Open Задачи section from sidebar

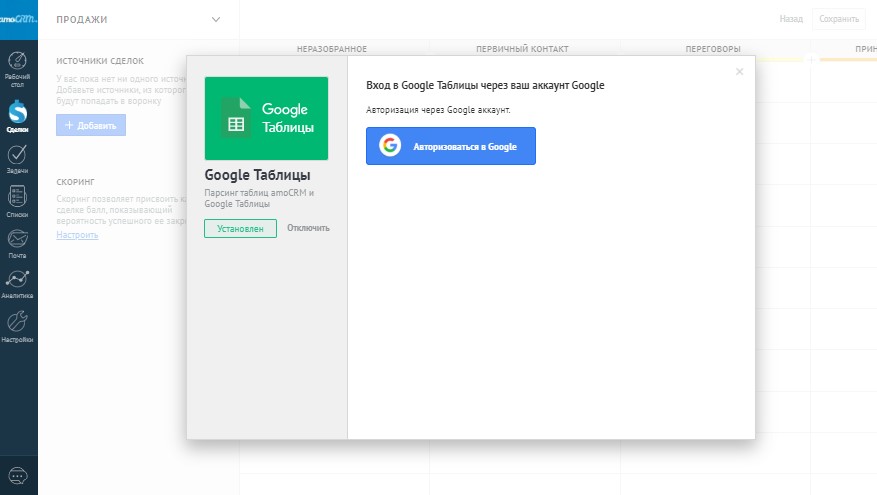(18, 158)
